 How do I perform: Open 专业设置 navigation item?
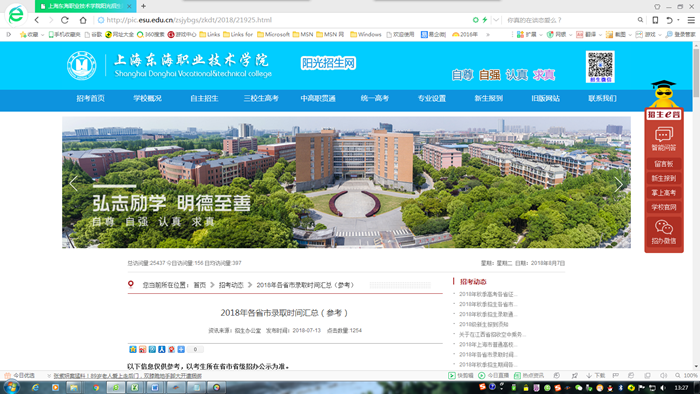click(432, 98)
